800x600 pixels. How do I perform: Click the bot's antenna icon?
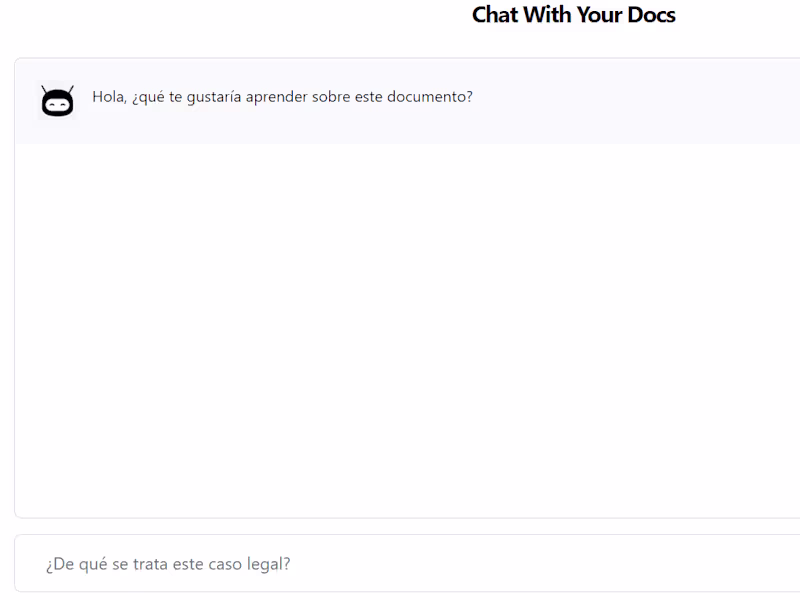point(57,88)
